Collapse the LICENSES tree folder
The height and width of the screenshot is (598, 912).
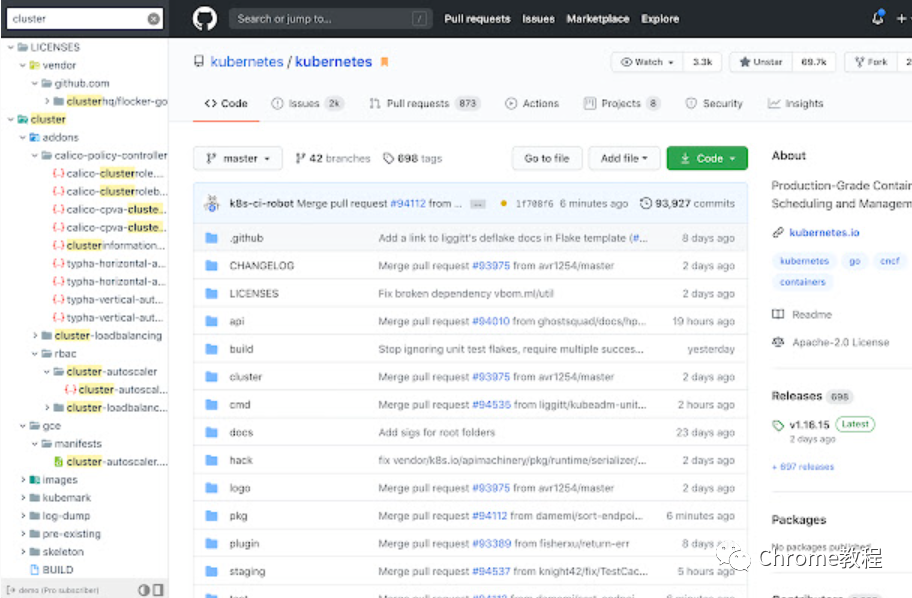(10, 47)
